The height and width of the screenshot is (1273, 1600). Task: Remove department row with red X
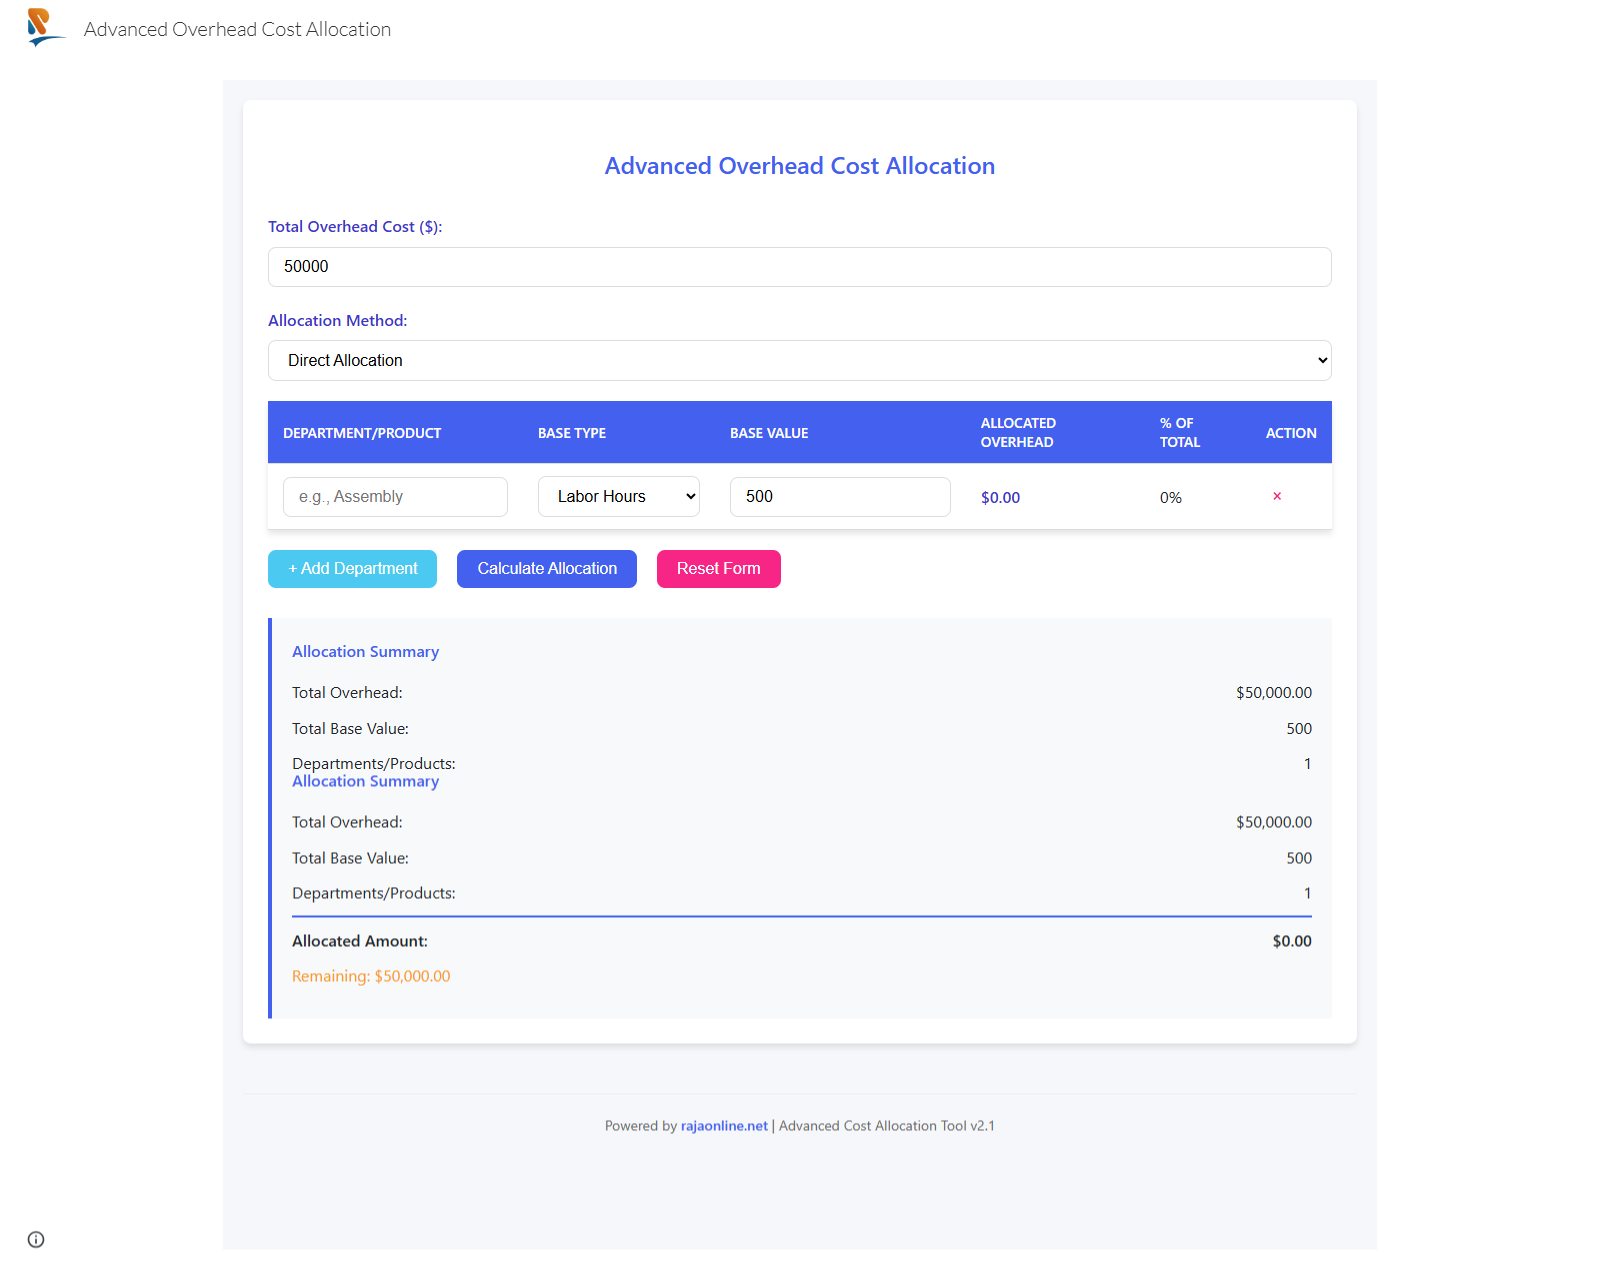pyautogui.click(x=1277, y=496)
